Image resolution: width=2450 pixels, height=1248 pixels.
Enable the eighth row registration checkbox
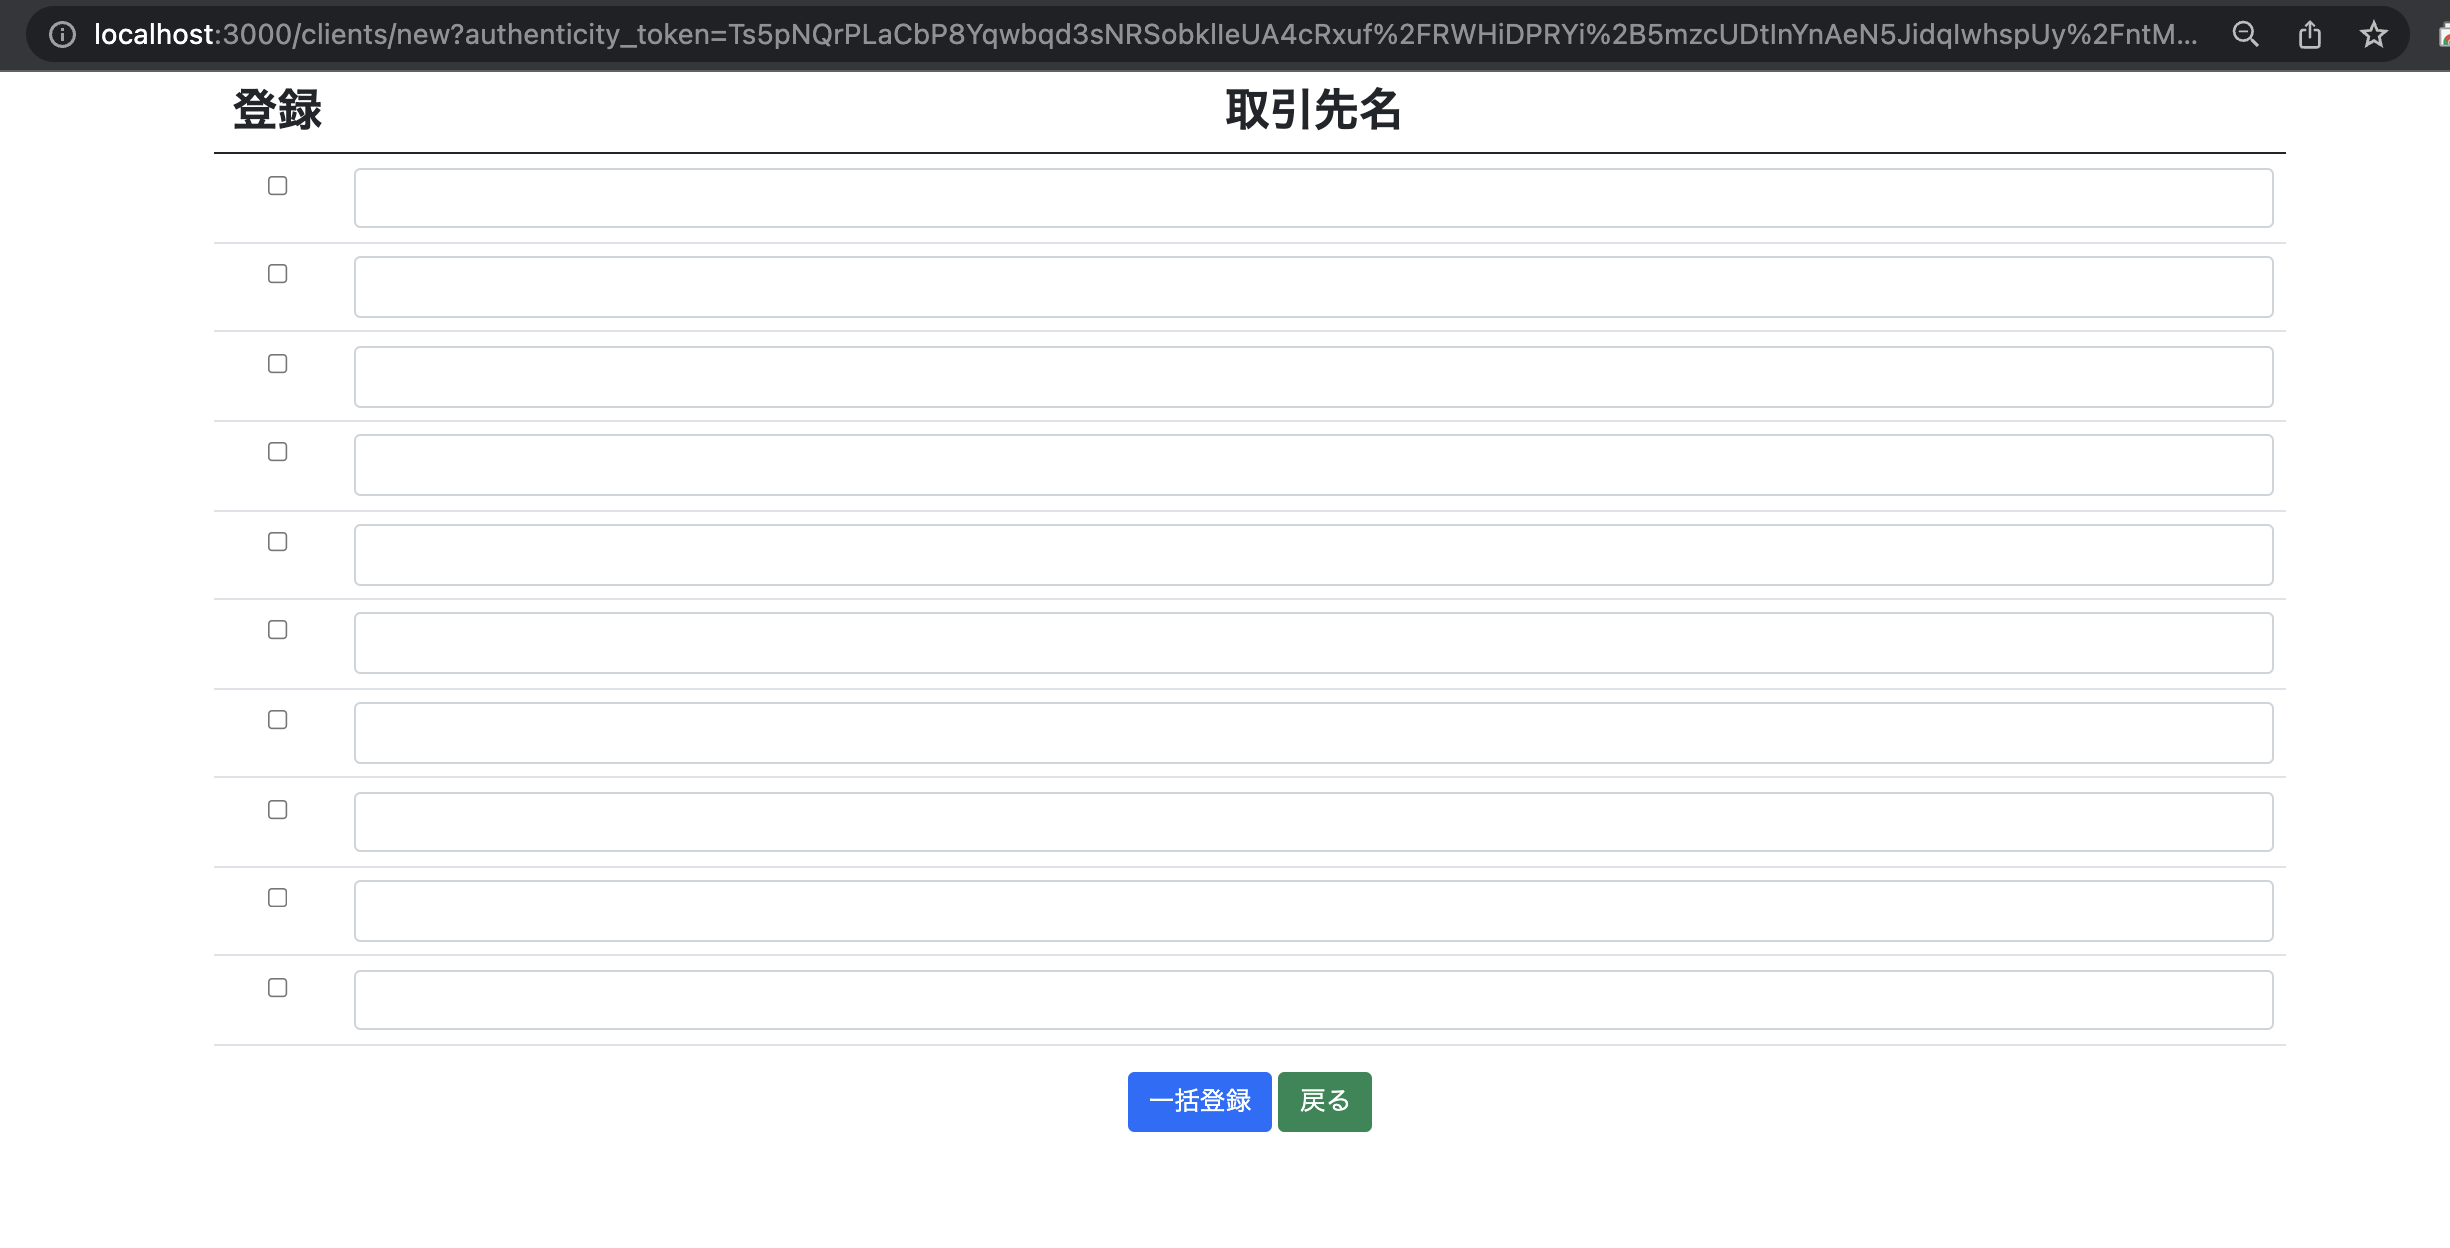coord(278,810)
